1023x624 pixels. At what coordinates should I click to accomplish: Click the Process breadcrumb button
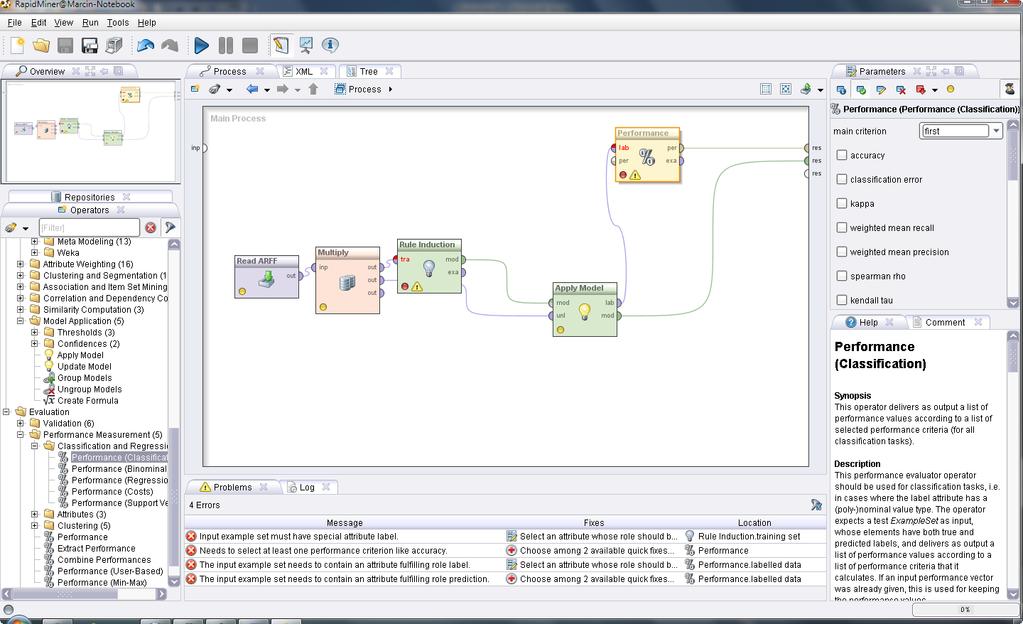pyautogui.click(x=364, y=89)
